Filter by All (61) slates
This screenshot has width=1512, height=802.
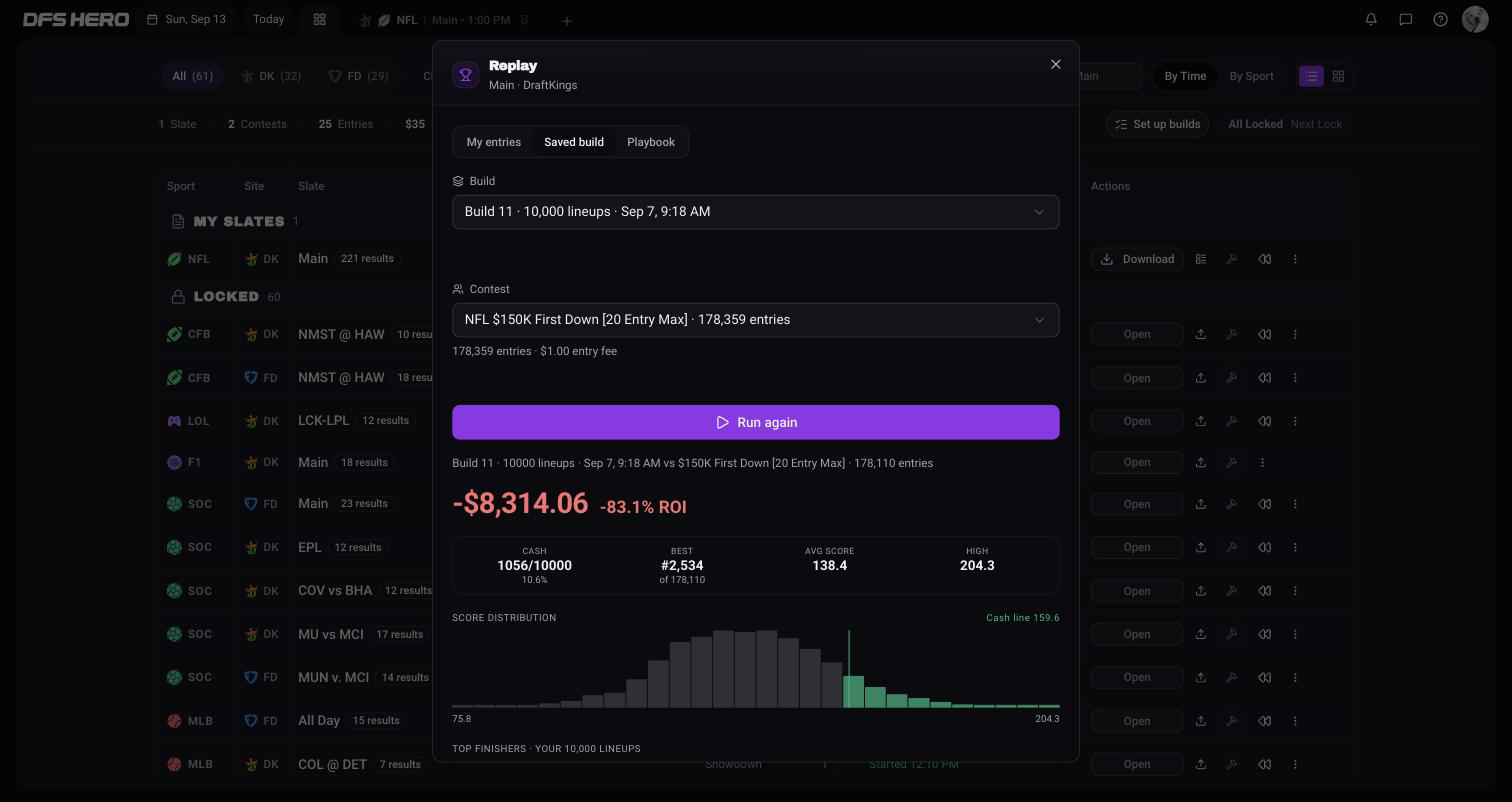[192, 76]
